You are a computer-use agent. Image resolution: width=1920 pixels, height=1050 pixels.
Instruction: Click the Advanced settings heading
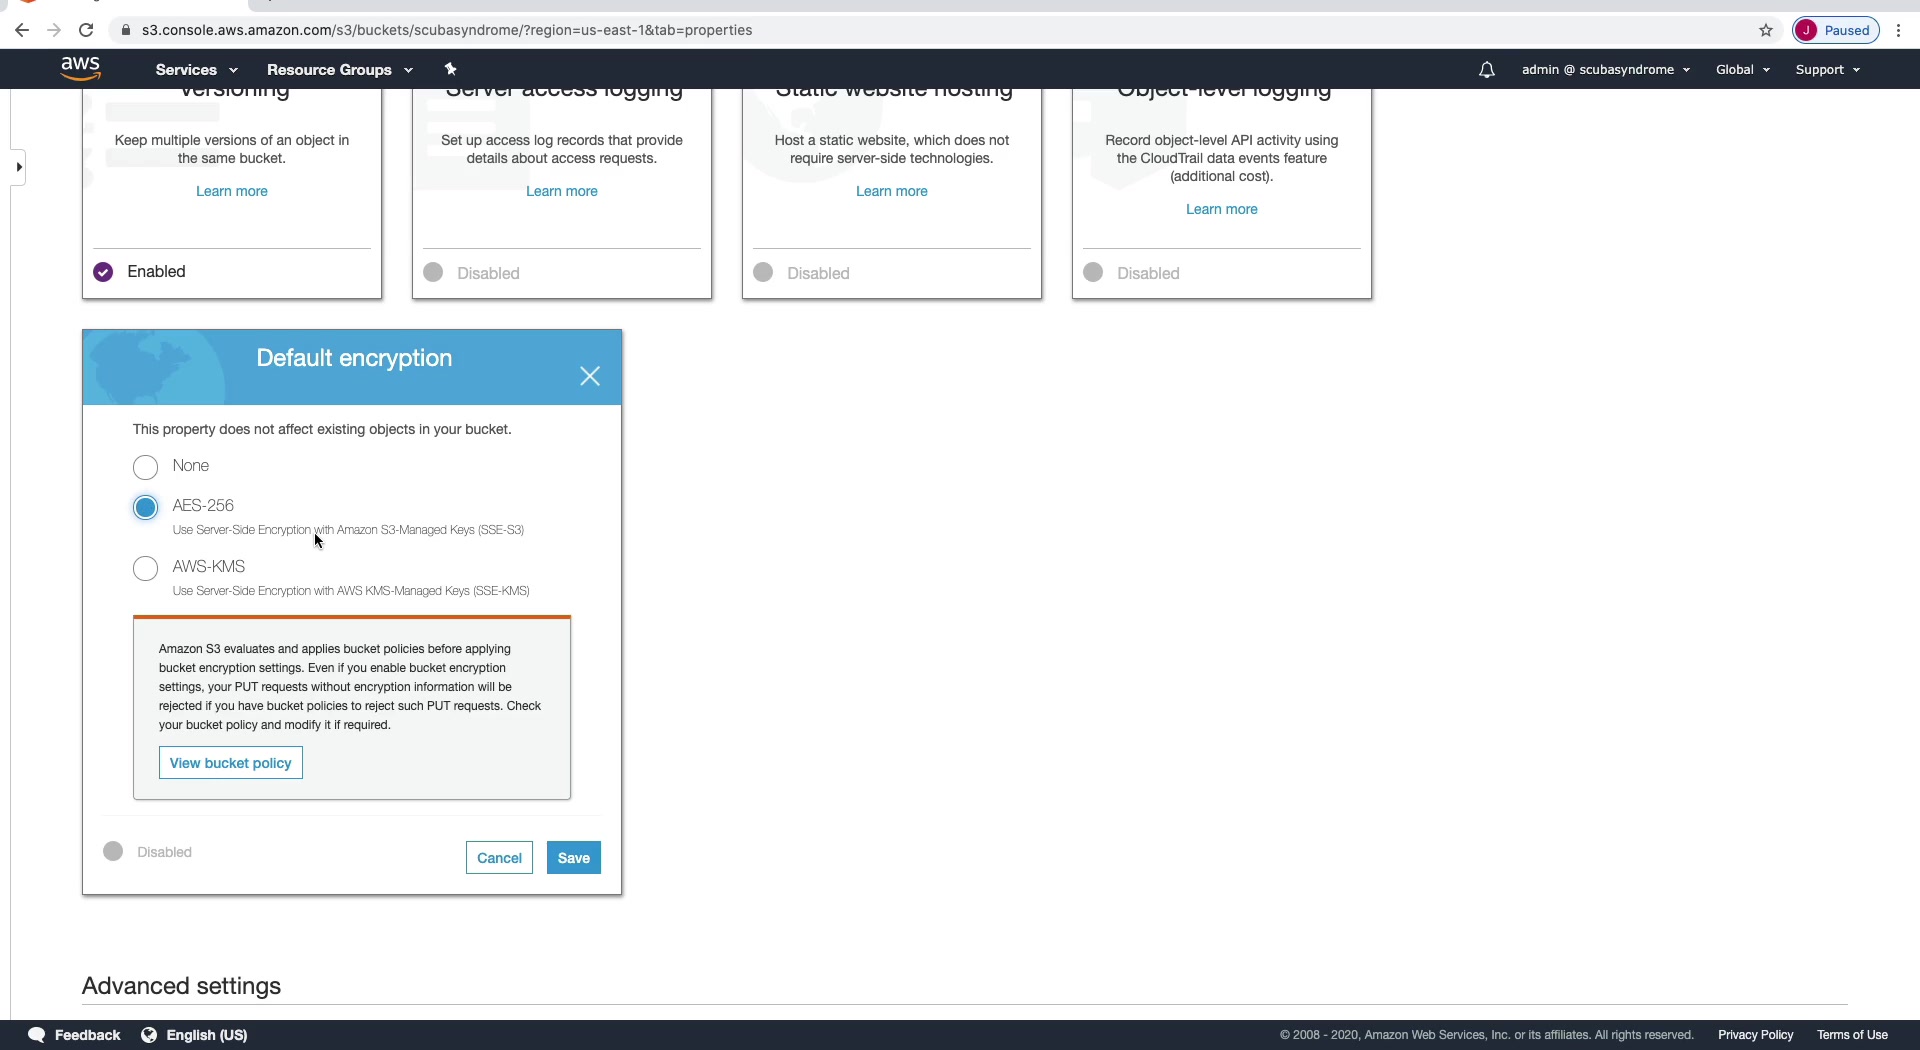pos(181,986)
